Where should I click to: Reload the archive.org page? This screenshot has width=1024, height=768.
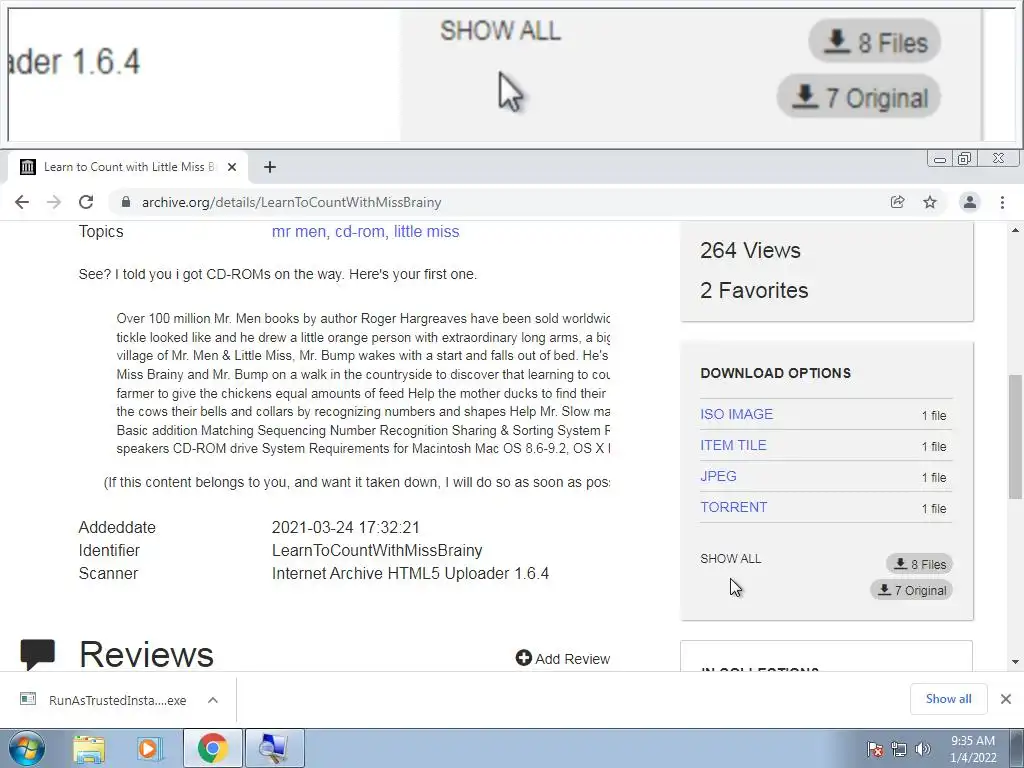[86, 202]
